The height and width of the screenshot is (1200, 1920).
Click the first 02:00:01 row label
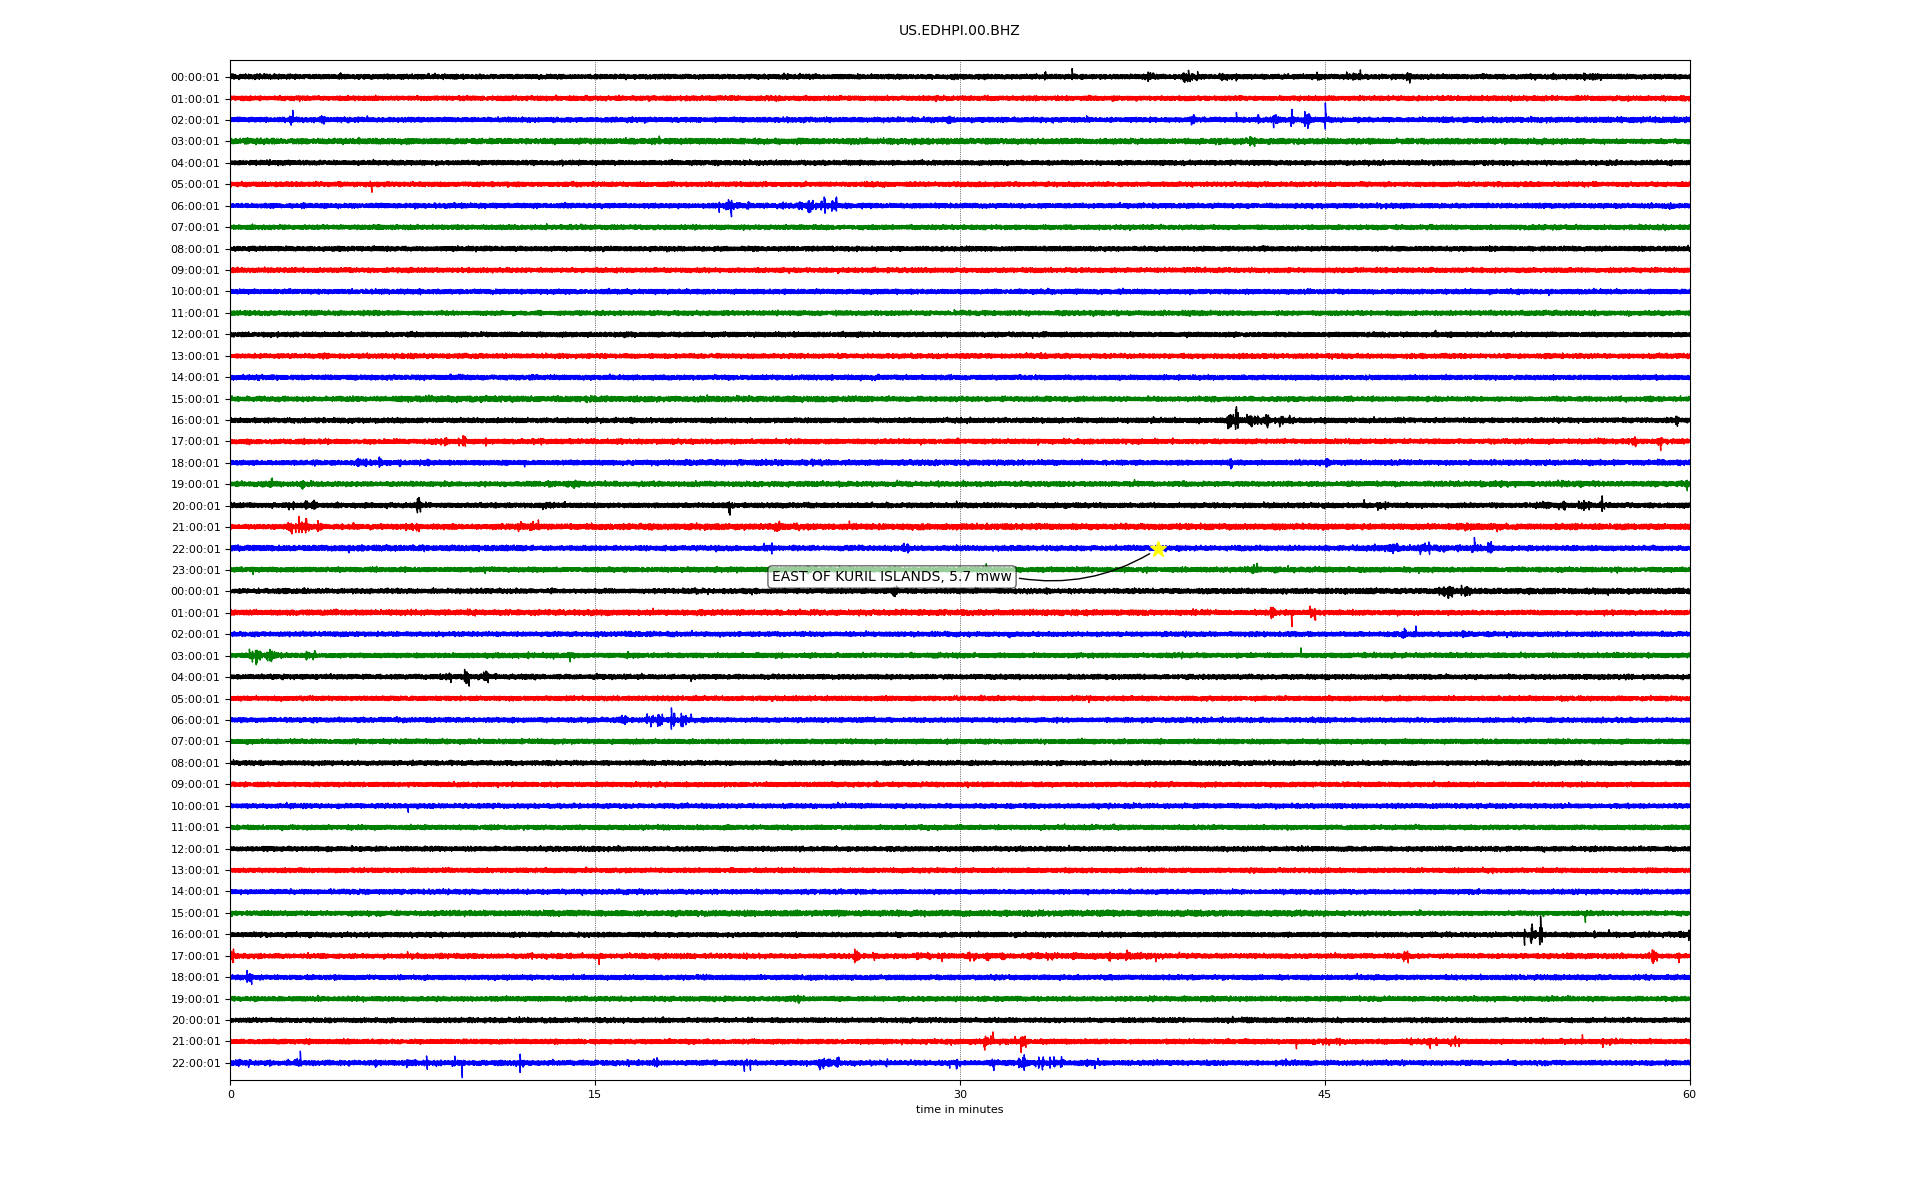[x=195, y=121]
